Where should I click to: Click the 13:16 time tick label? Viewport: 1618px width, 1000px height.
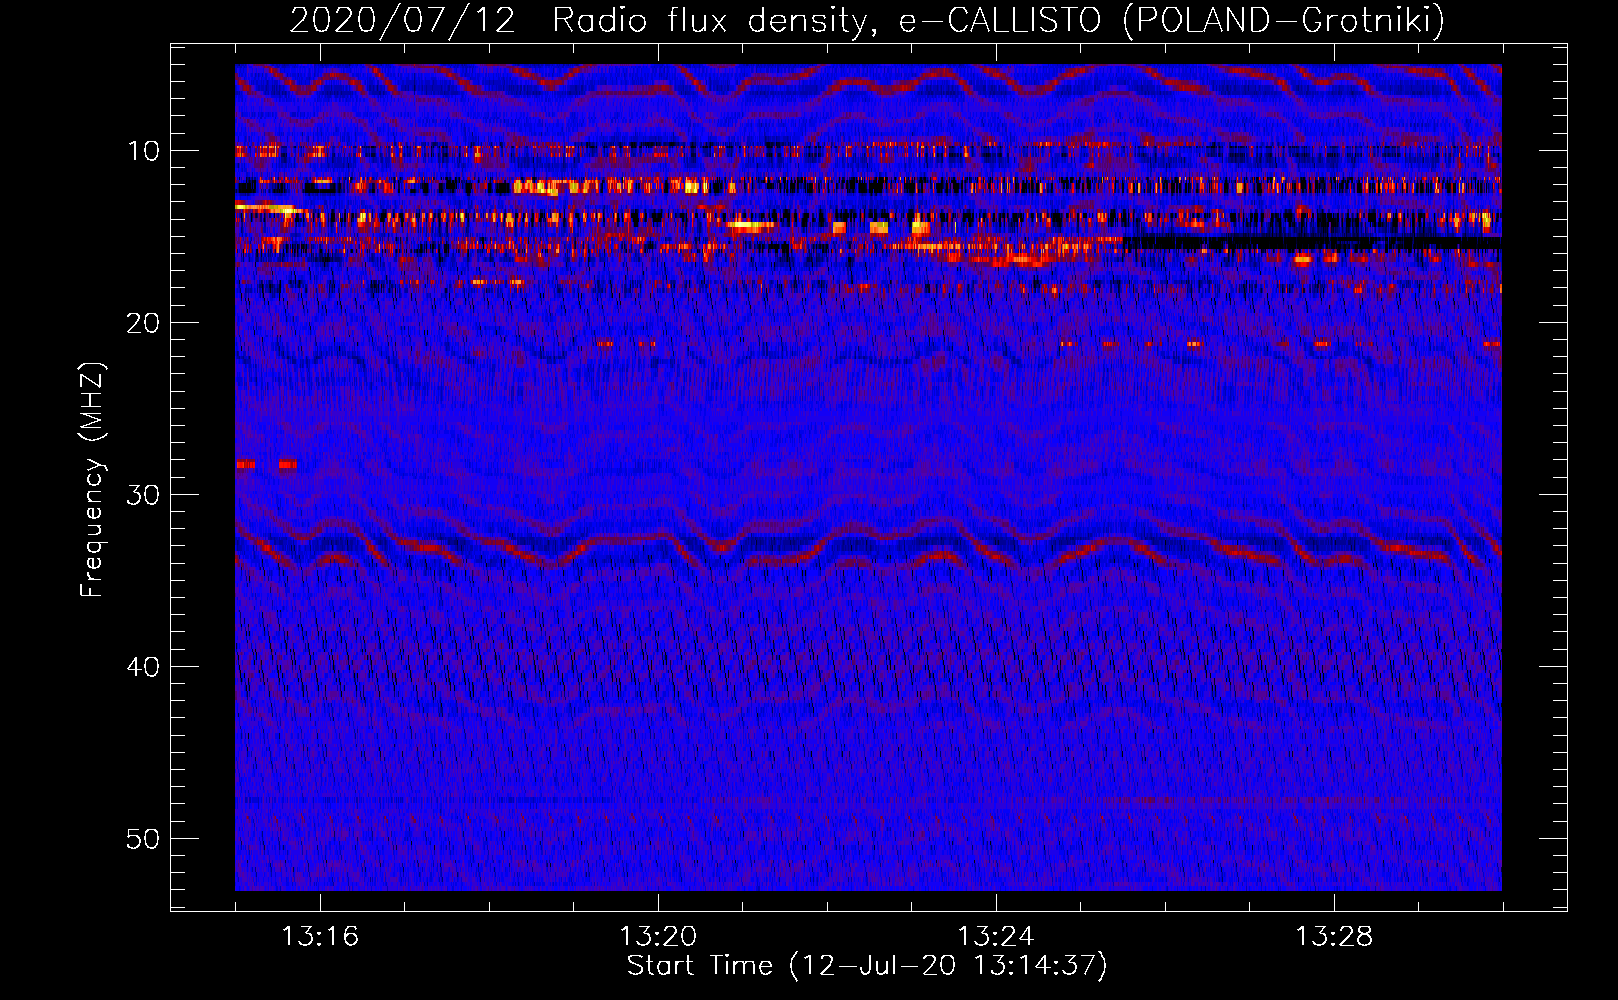pyautogui.click(x=320, y=937)
